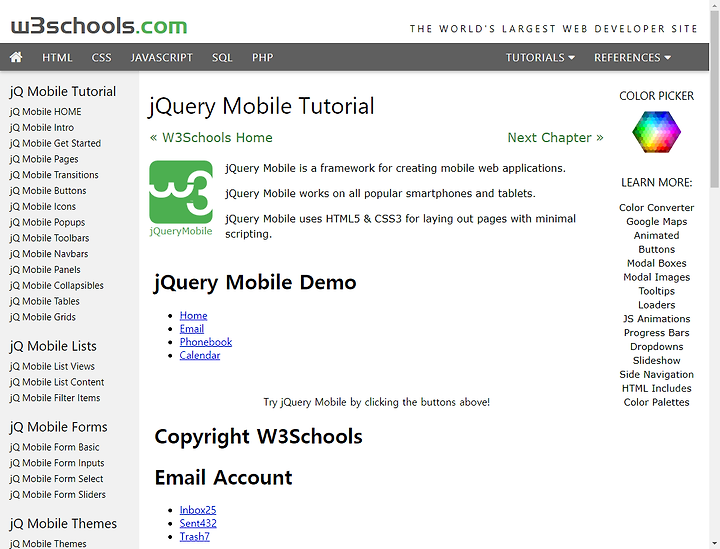Open jQ Mobile Form Select
The width and height of the screenshot is (720, 549).
(x=56, y=479)
